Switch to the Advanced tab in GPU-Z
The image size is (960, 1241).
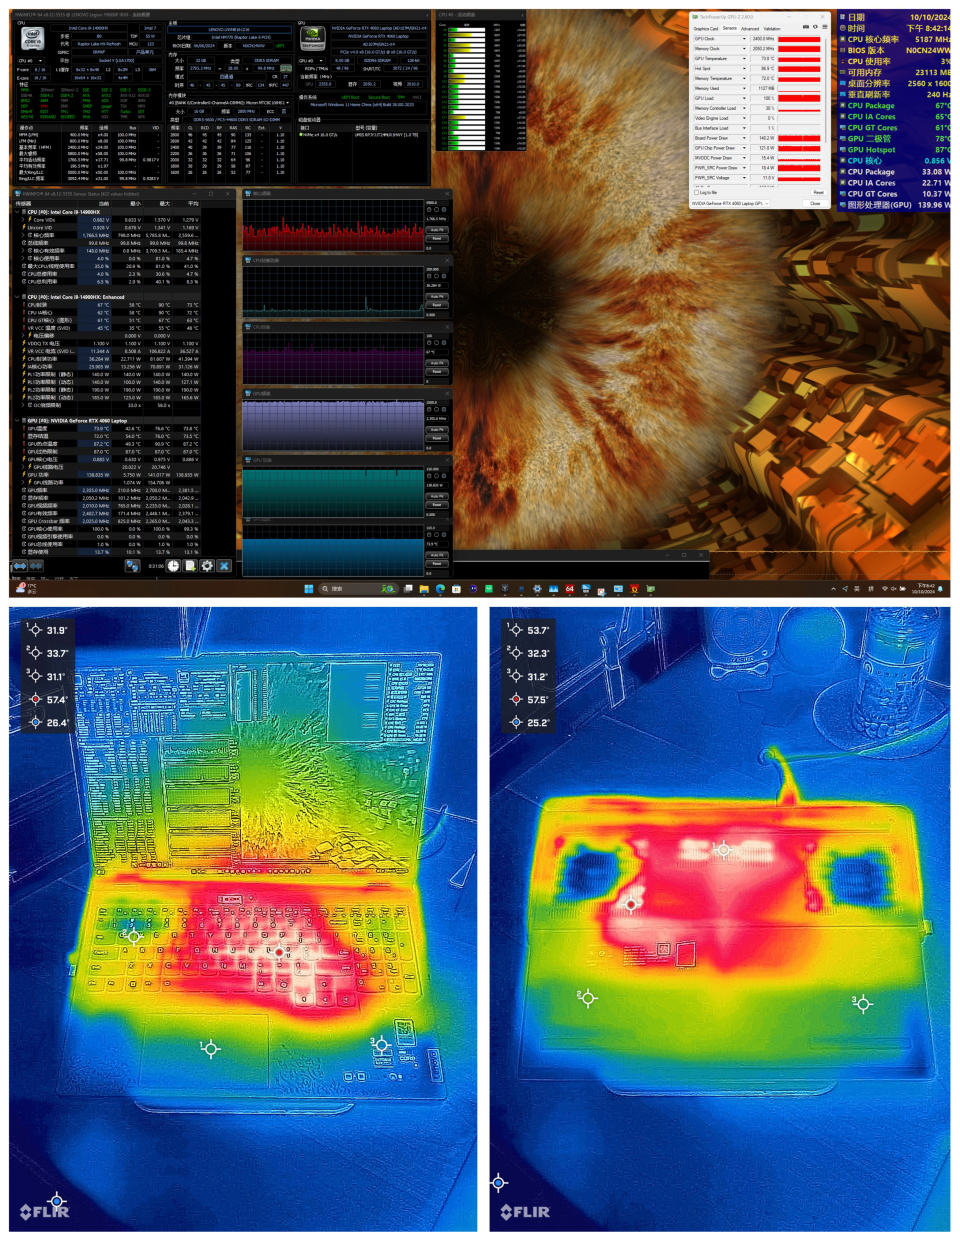coord(750,28)
